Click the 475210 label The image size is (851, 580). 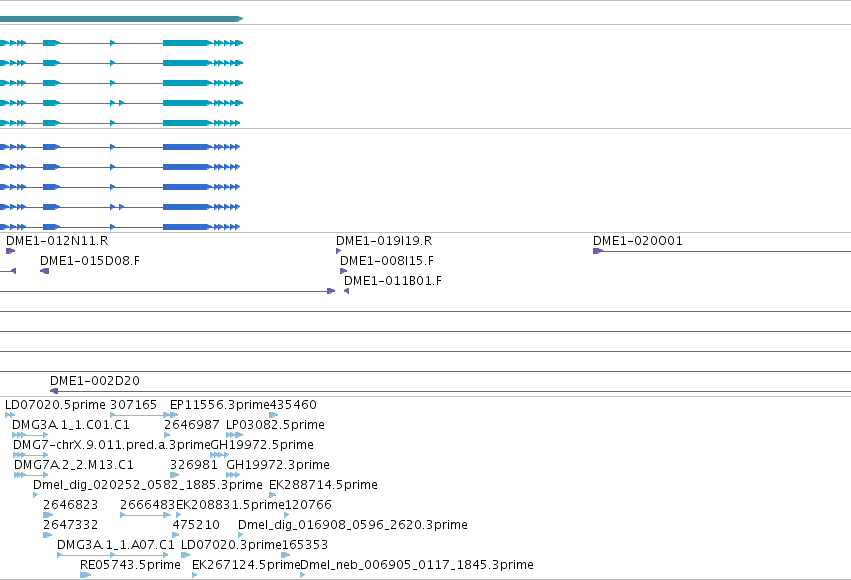pyautogui.click(x=196, y=525)
